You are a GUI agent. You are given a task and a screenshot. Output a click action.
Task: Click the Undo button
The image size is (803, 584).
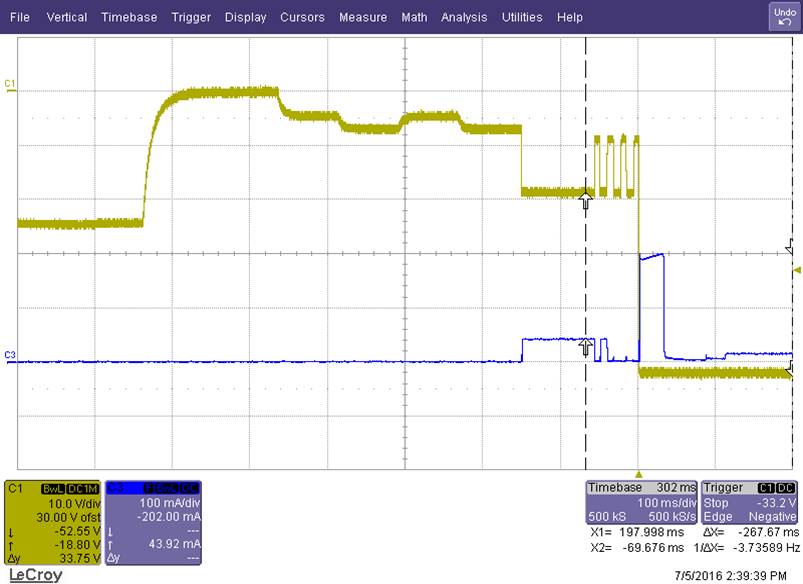tap(784, 17)
